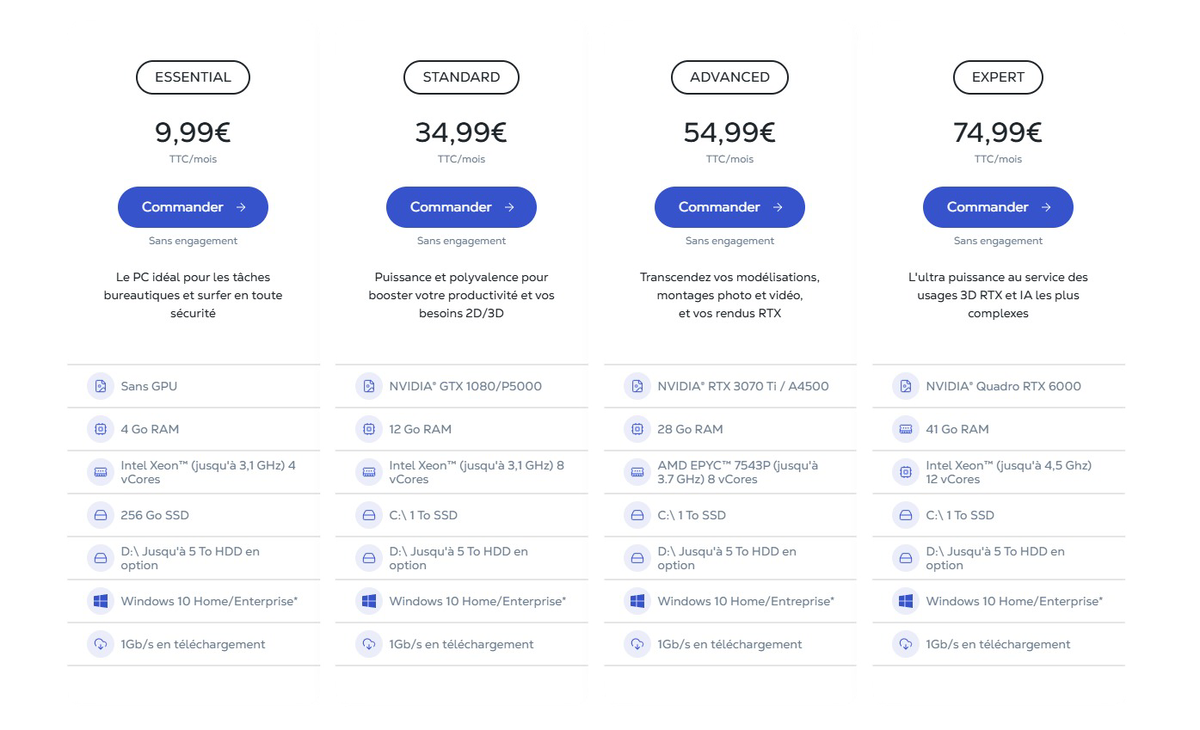Click the download cloud icon in the Standard plan
Screen dimensions: 1200x730
coord(369,644)
